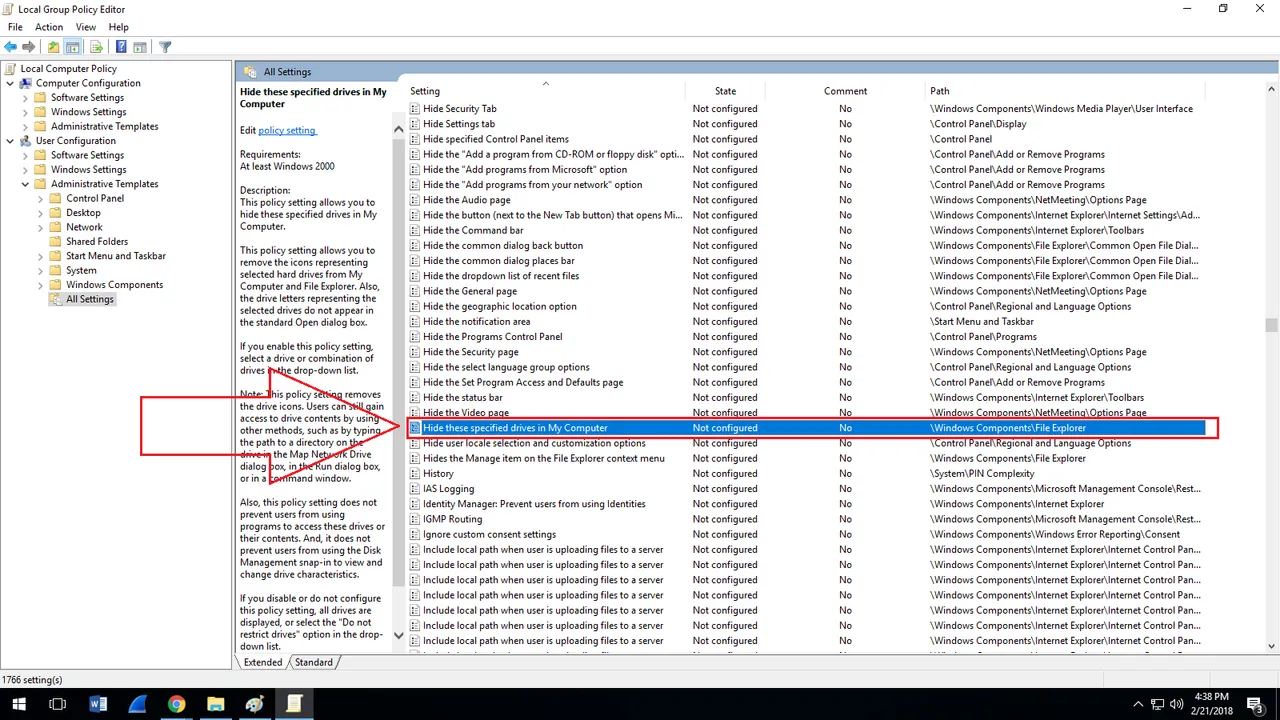Switch to the Extended tab
Screen dimensions: 1280x720
263,662
